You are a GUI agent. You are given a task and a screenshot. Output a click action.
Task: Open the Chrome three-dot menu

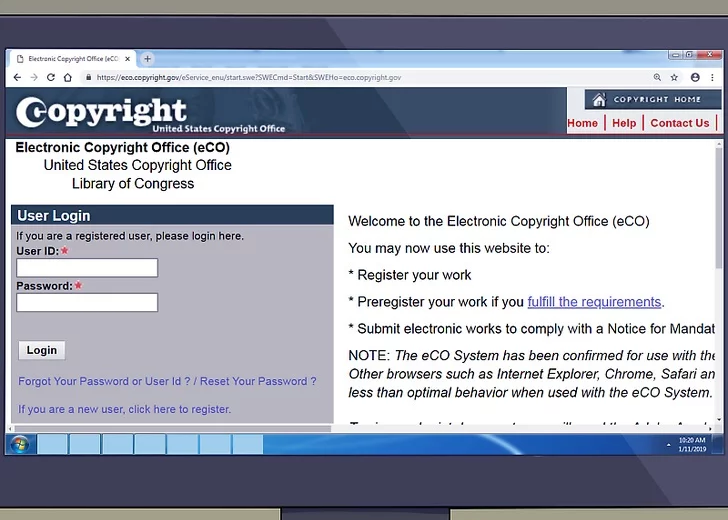coord(712,77)
